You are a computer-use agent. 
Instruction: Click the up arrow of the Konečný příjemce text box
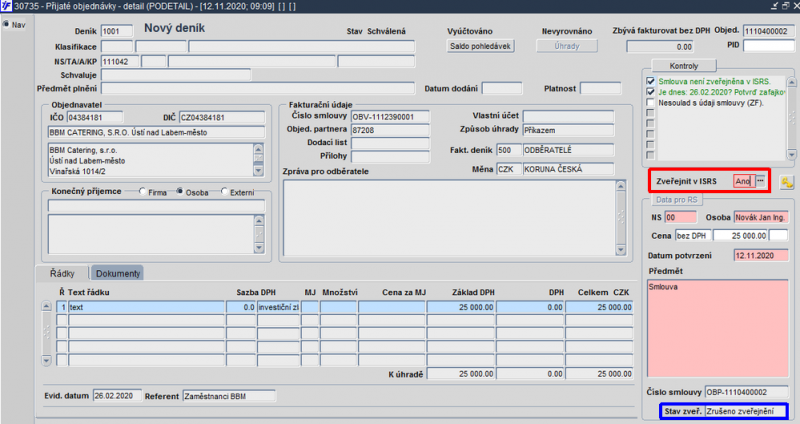click(259, 220)
